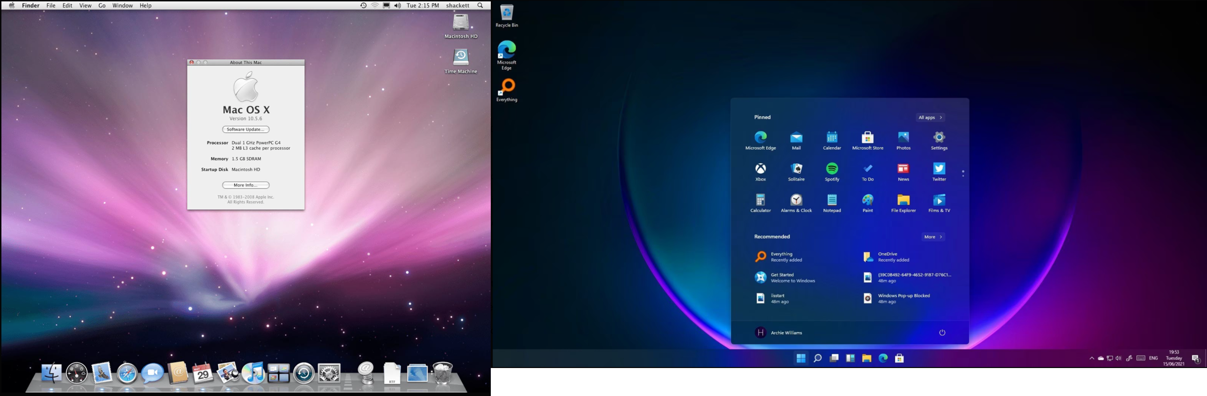
Task: Click the ENG language indicator in taskbar
Action: coord(1153,358)
